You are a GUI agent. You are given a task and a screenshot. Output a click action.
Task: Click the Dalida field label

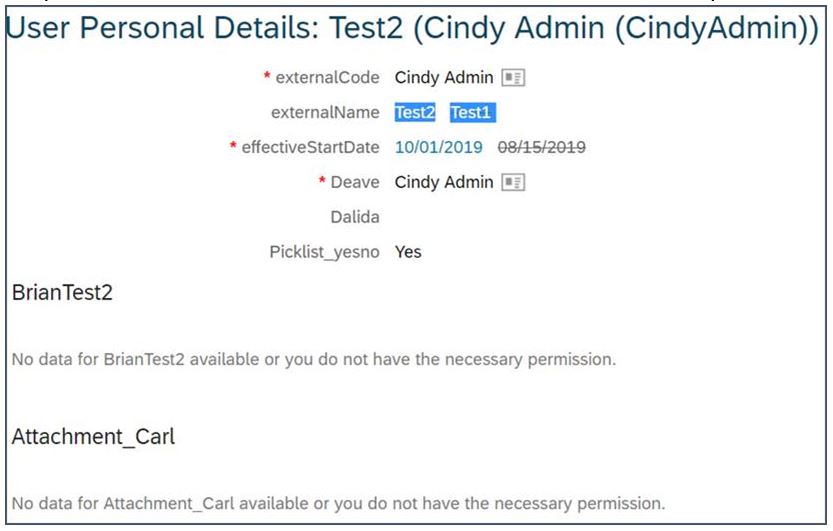click(355, 217)
